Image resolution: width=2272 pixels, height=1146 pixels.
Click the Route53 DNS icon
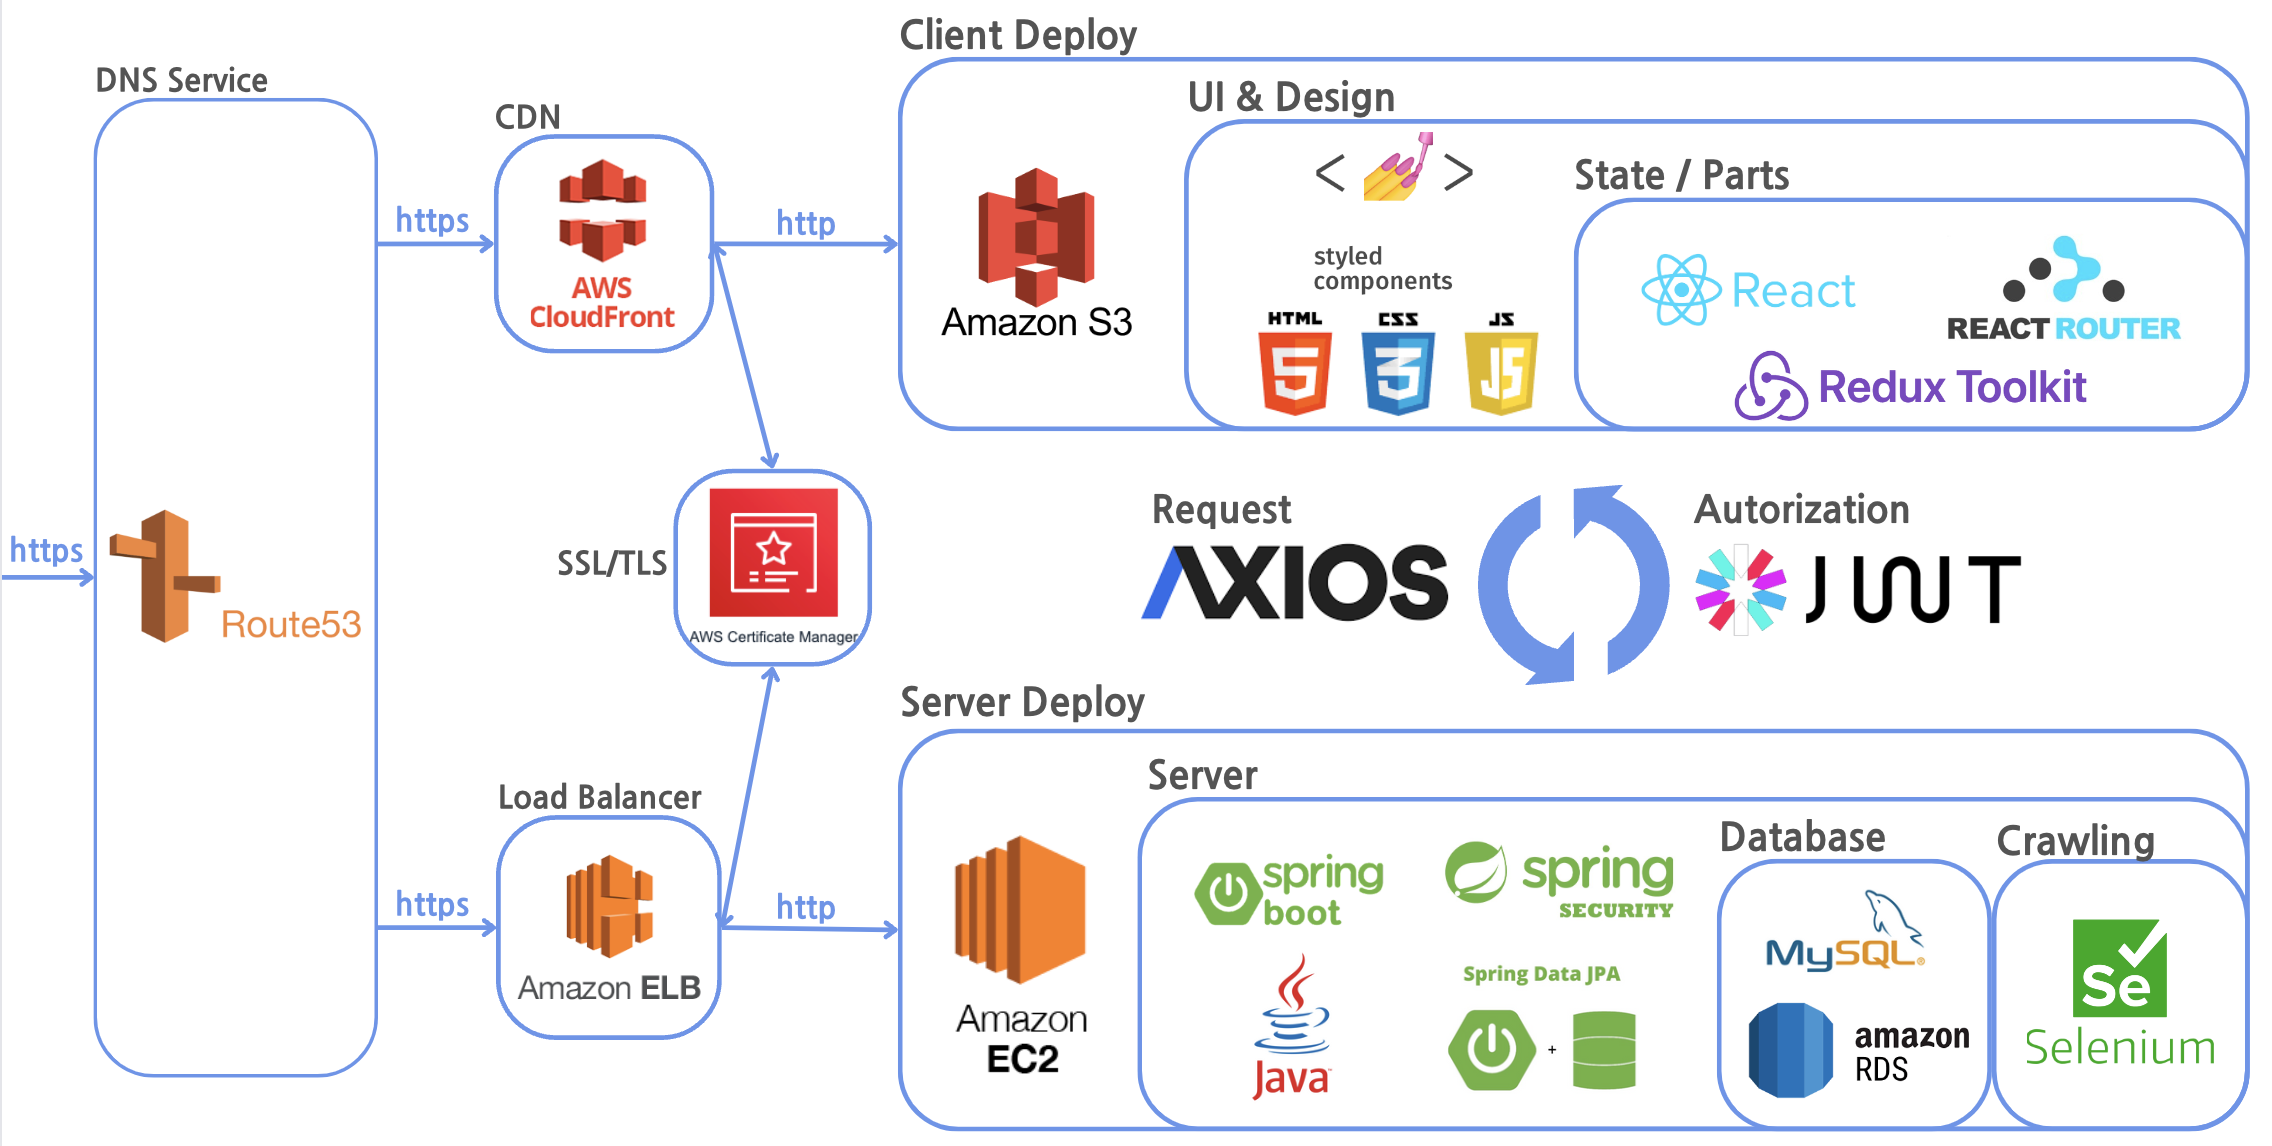click(x=164, y=576)
